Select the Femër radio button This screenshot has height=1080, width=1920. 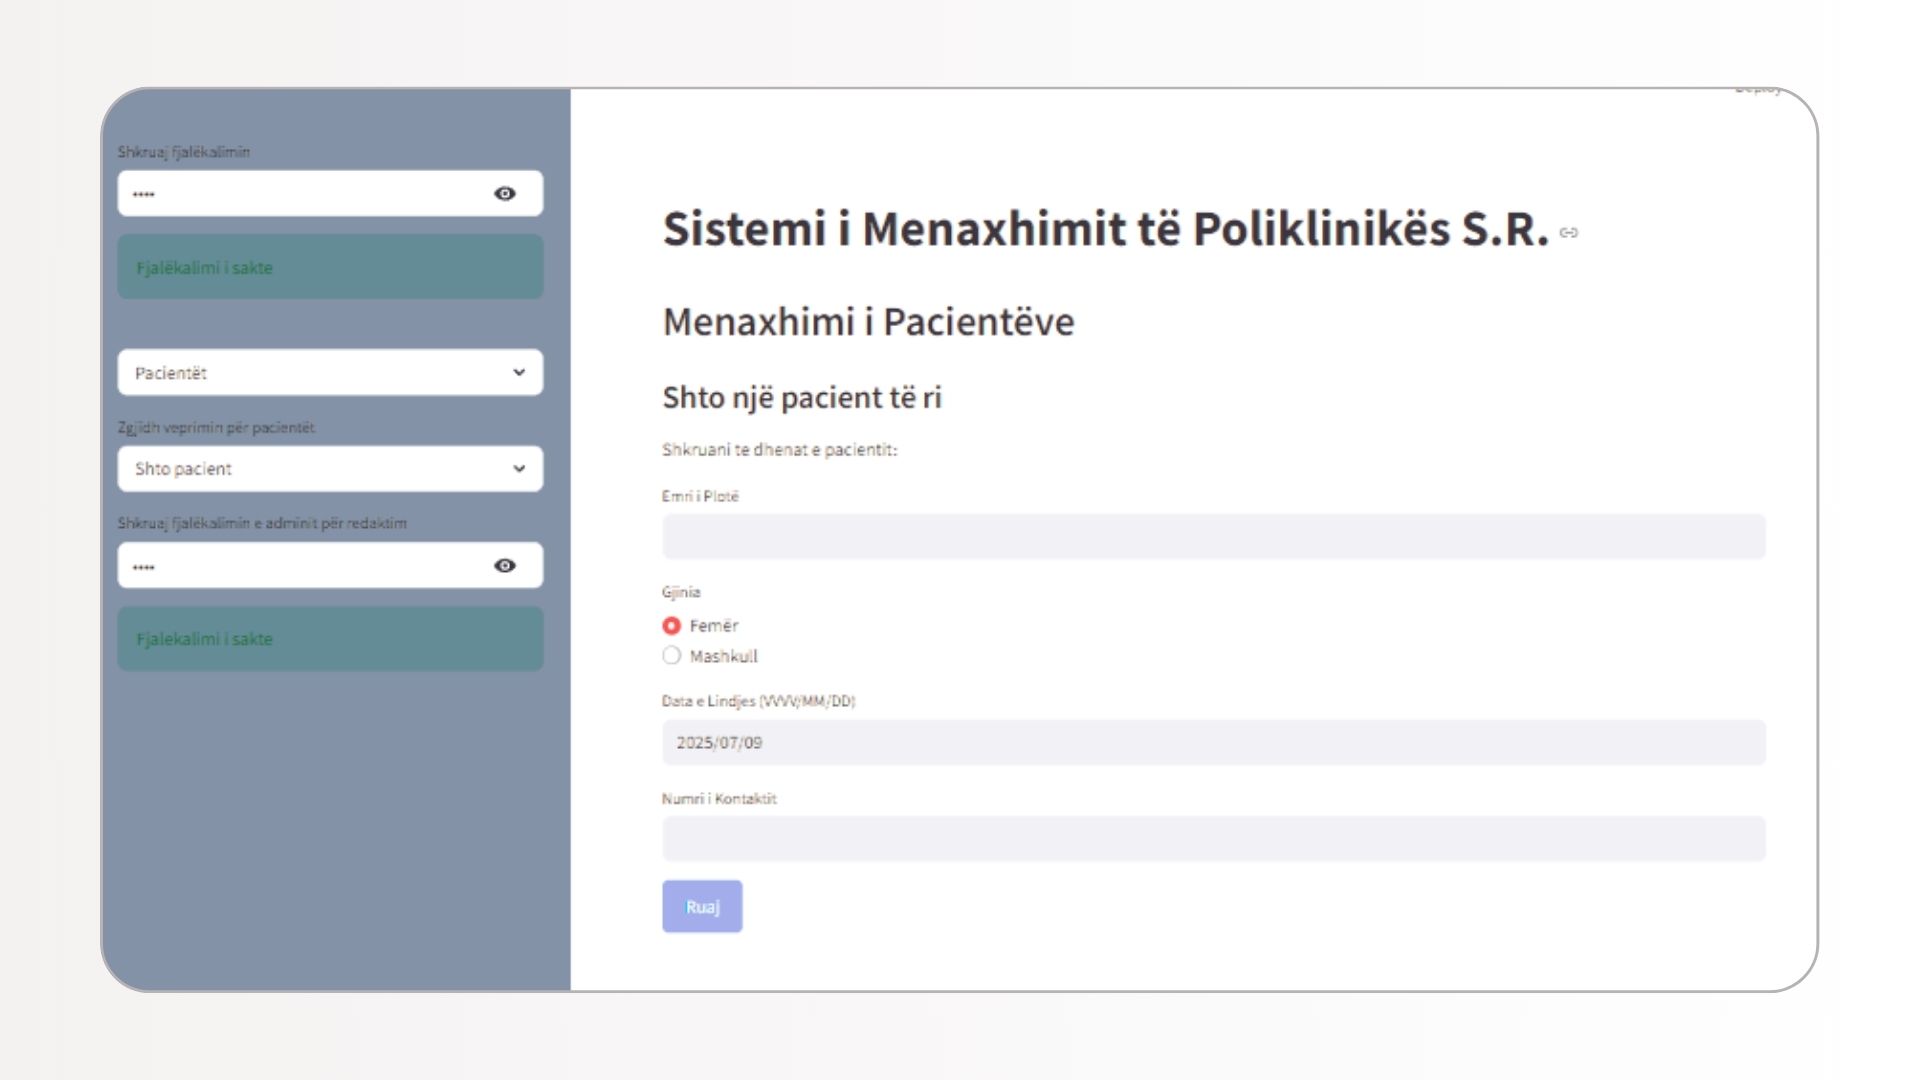[x=671, y=625]
